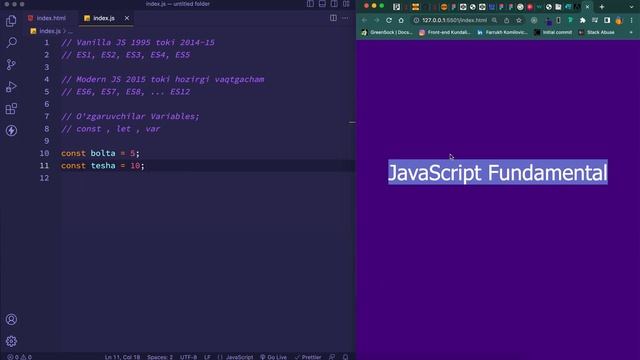Toggle the bottom panel from title bar

tap(322, 4)
